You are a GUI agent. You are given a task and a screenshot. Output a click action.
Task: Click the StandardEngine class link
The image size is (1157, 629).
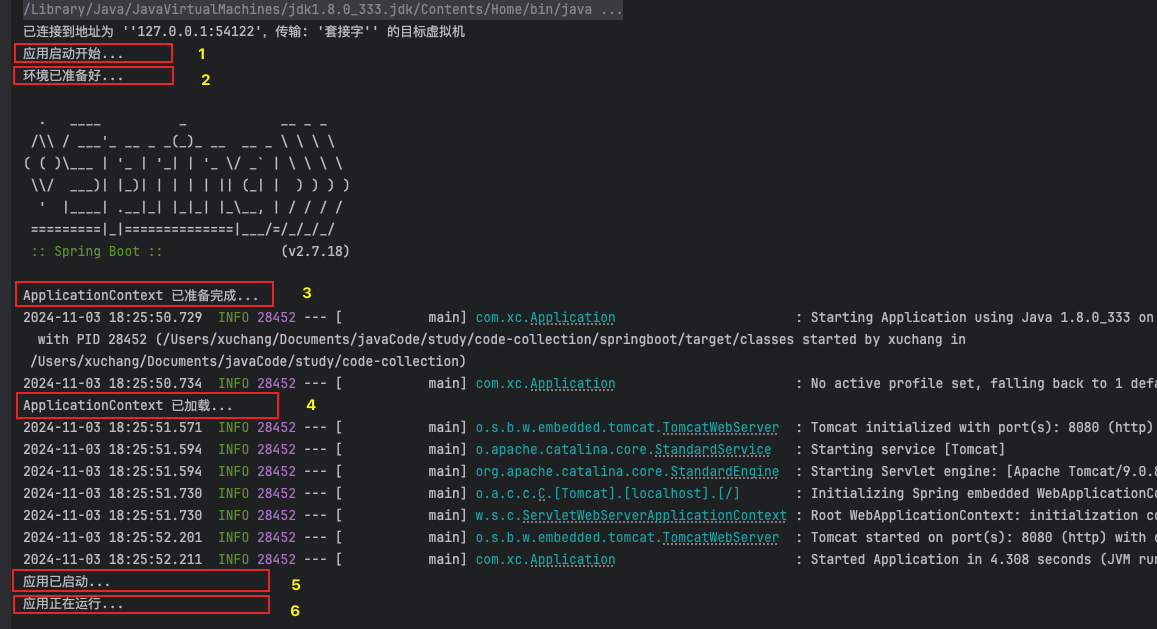click(x=724, y=472)
